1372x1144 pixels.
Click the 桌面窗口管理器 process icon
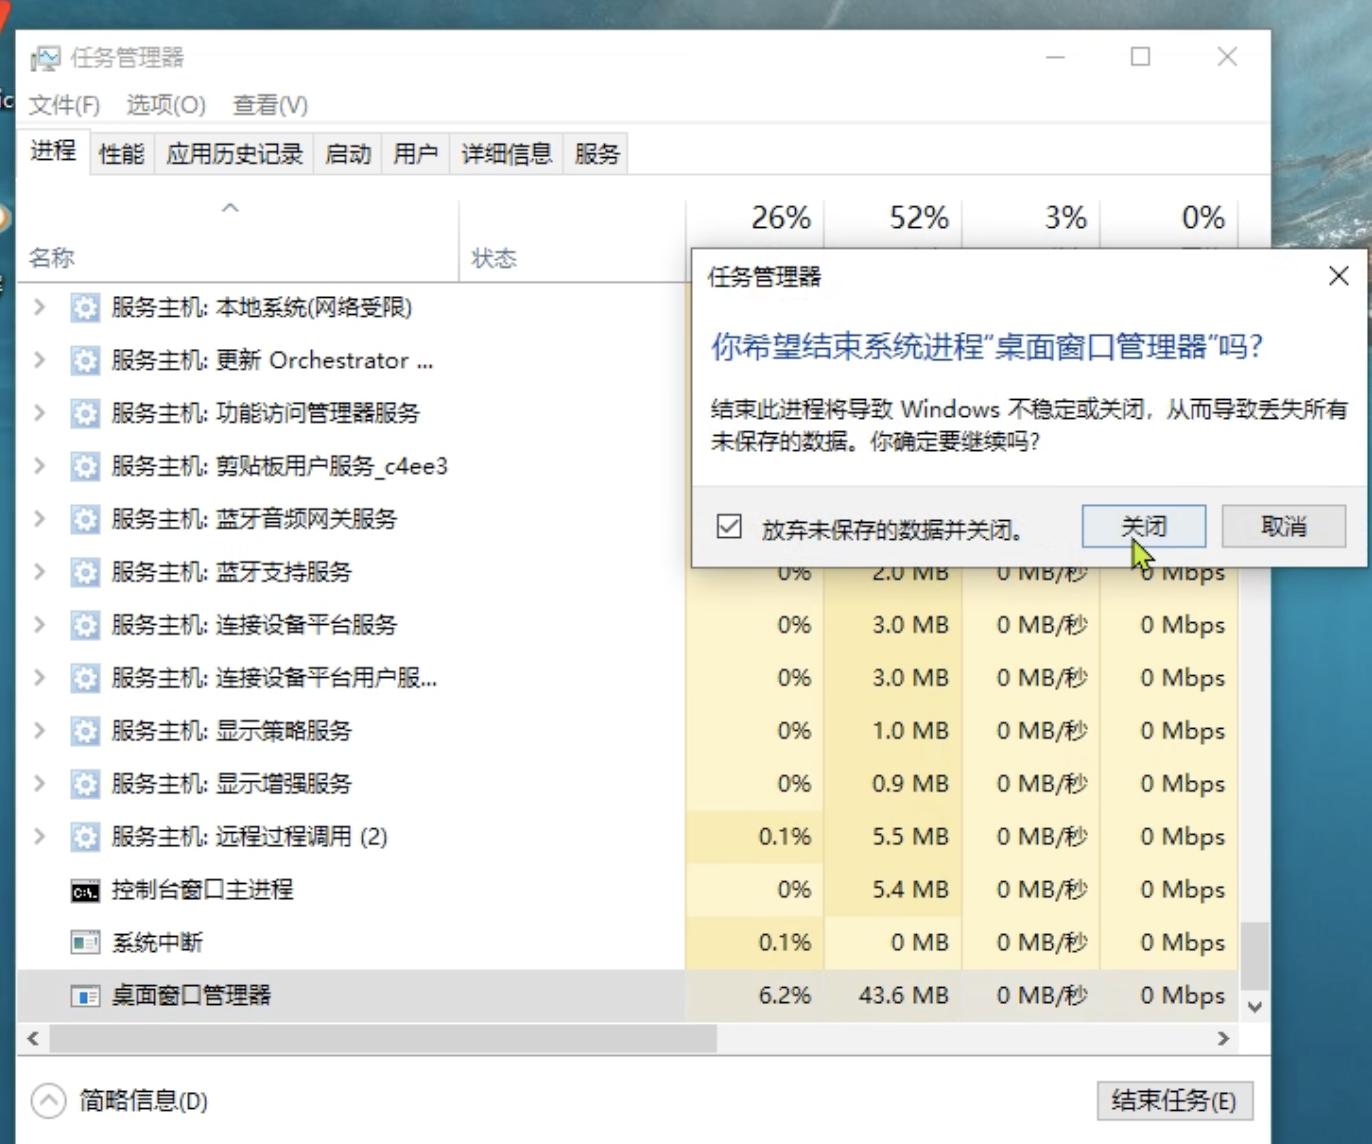pyautogui.click(x=86, y=995)
